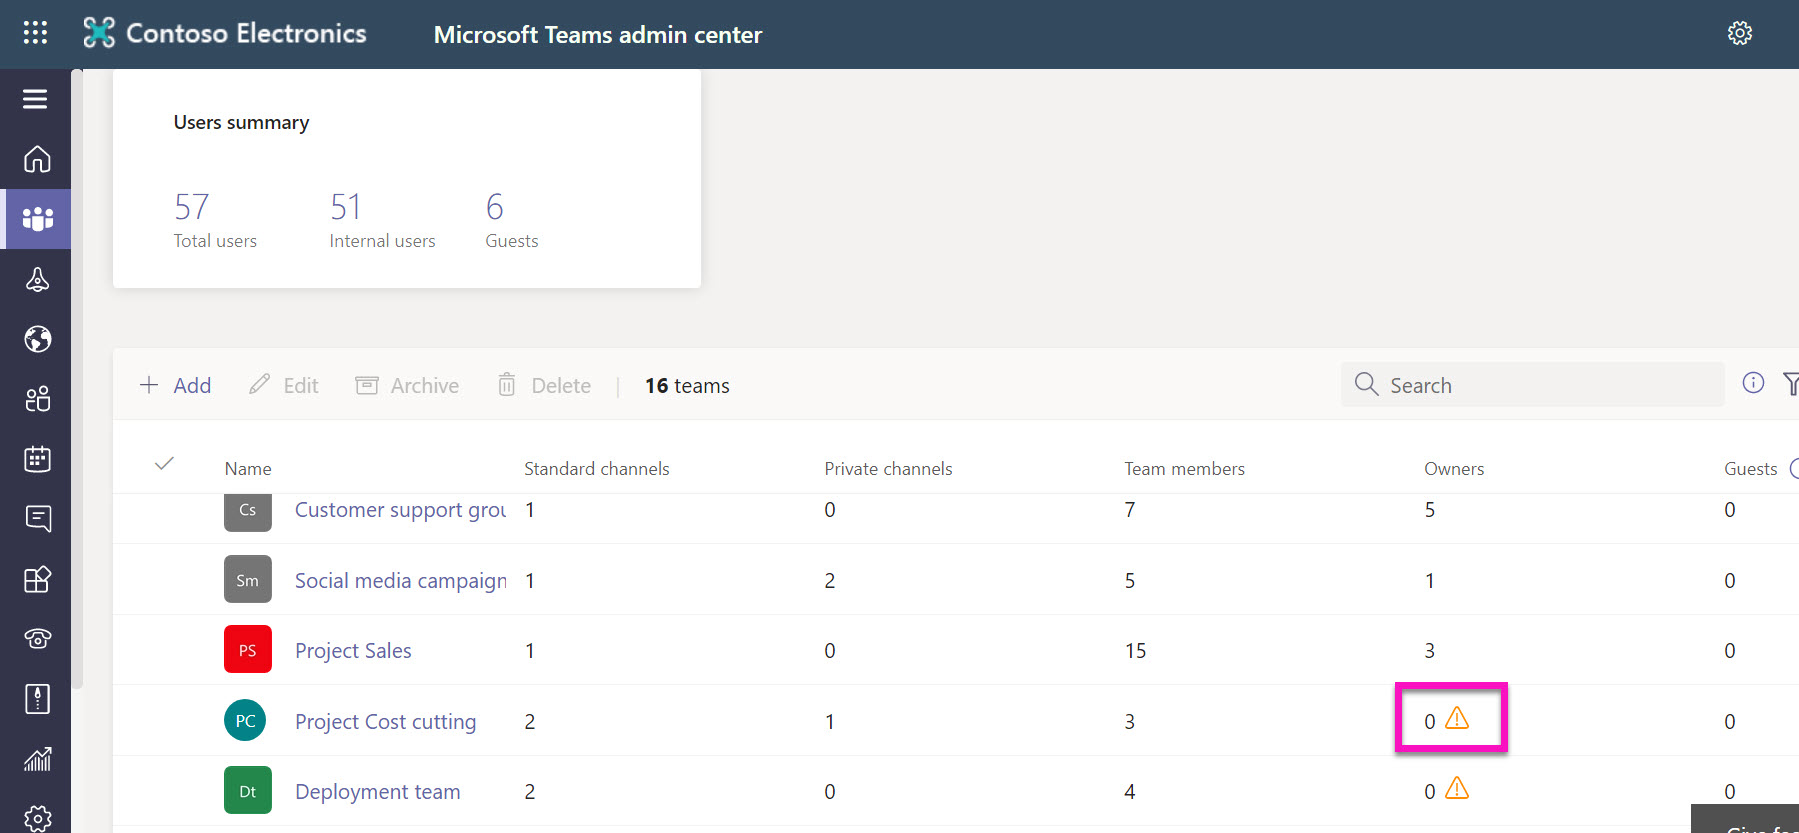Open Users icon in the sidebar
The height and width of the screenshot is (833, 1799).
37,399
